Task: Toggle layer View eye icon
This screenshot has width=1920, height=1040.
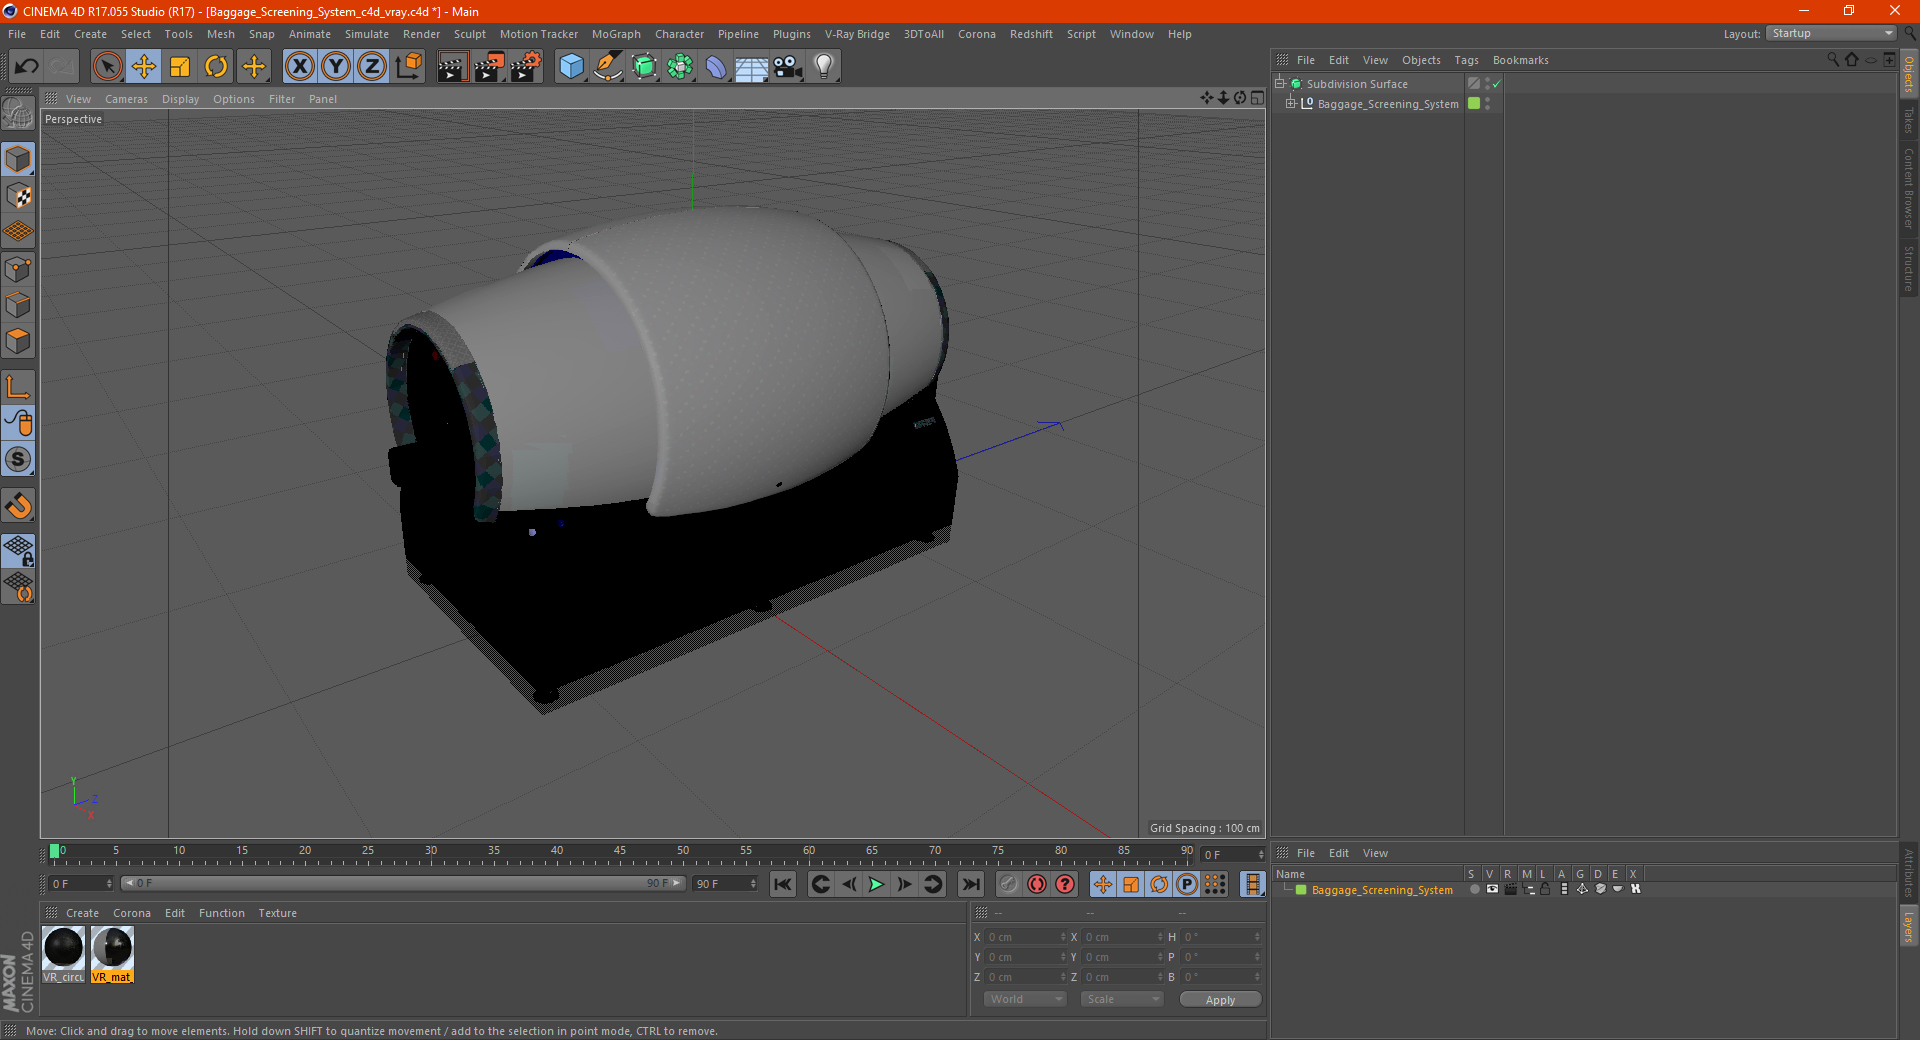Action: [x=1492, y=889]
